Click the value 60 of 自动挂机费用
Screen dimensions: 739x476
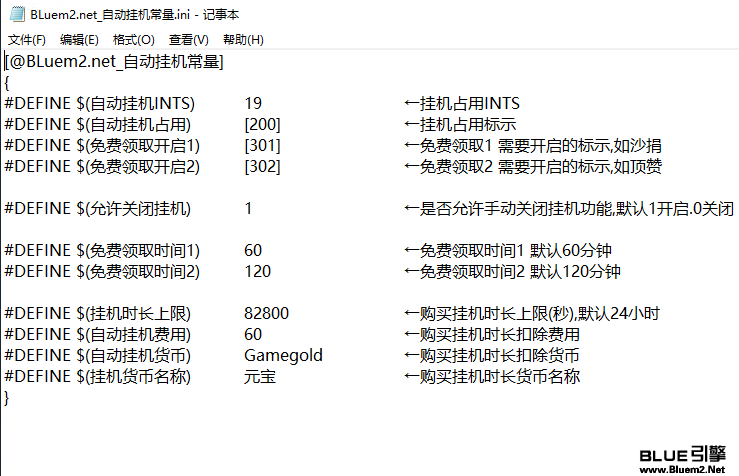(253, 335)
